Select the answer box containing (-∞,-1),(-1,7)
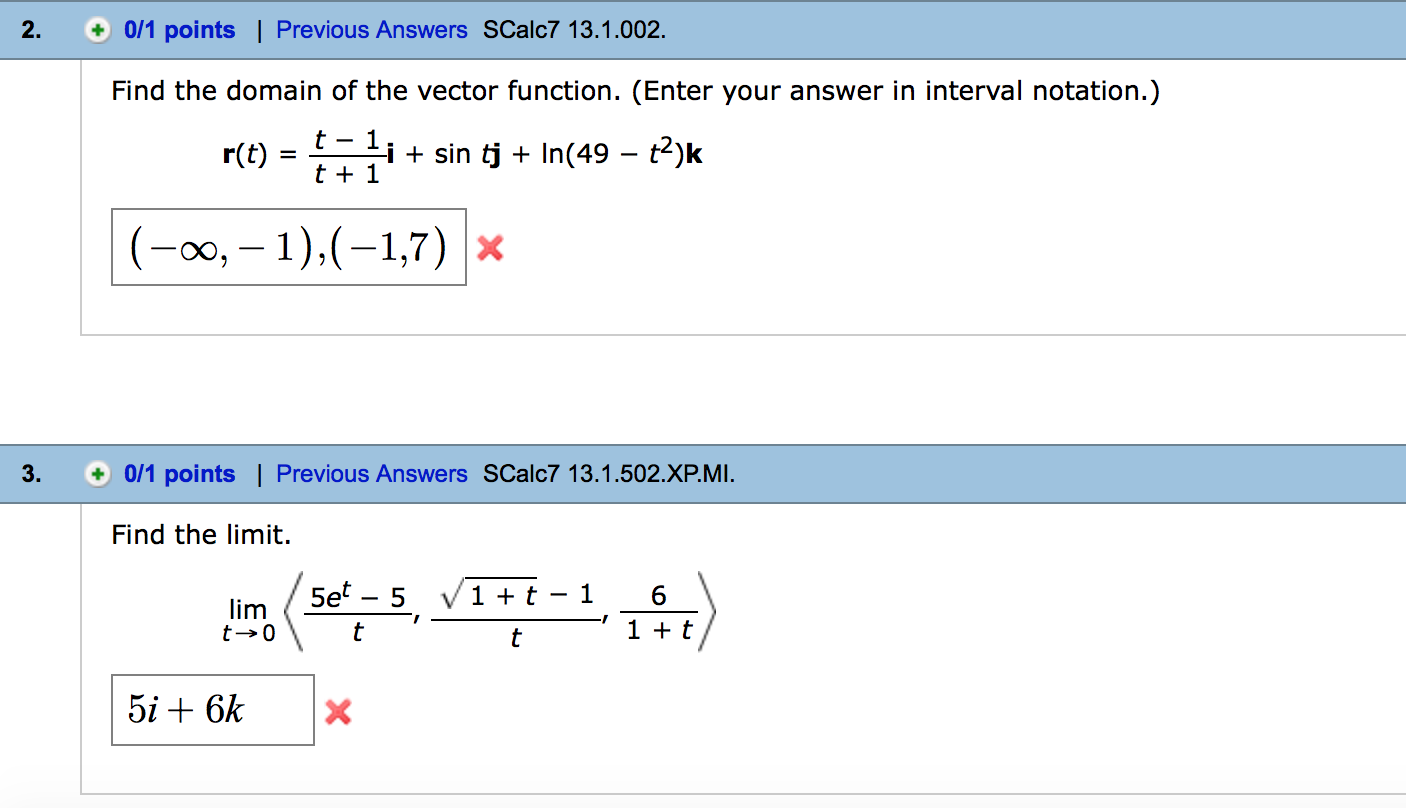1406x808 pixels. (288, 247)
